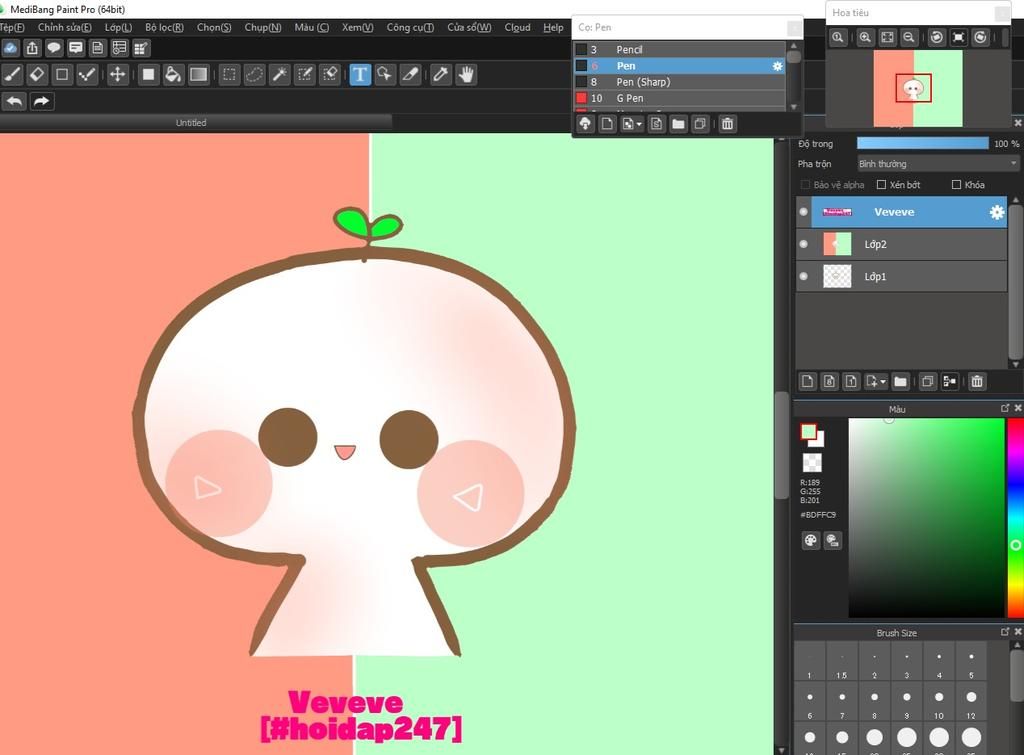Delete the selected layer with the trash icon

click(x=977, y=381)
